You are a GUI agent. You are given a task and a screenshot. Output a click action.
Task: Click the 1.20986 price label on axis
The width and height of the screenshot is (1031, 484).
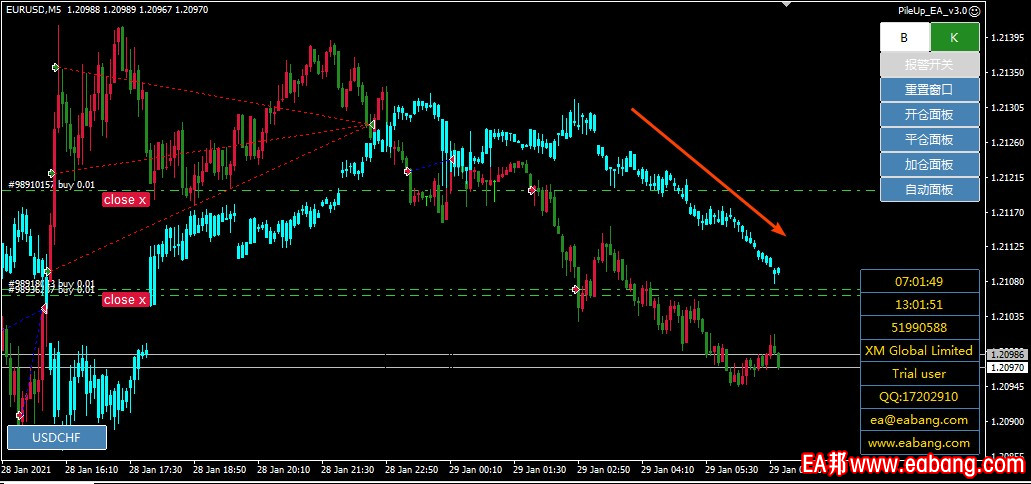coord(1006,355)
